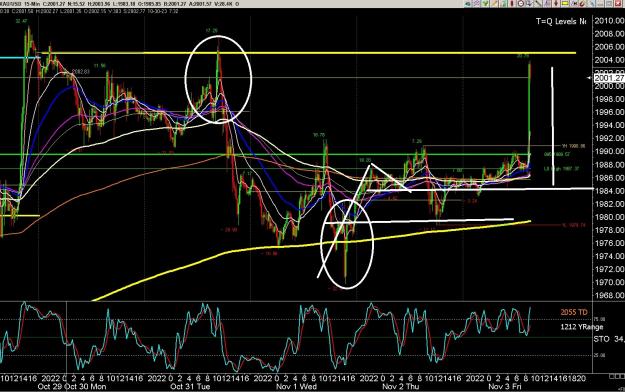Viewport: 625px width, 392px height.
Task: Click the Oct 29 date label
Action: click(x=50, y=386)
